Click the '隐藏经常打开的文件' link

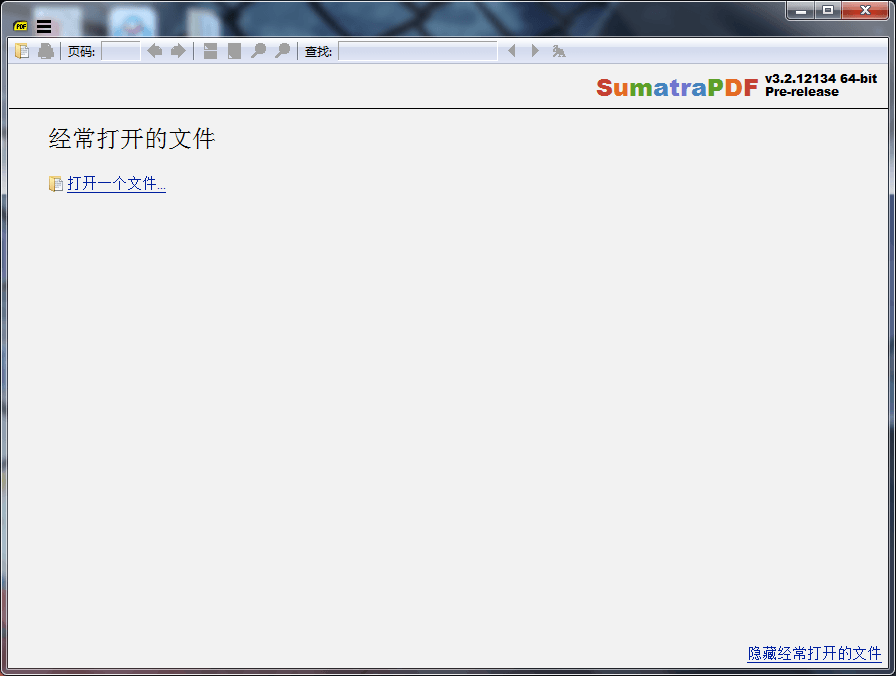coord(814,653)
